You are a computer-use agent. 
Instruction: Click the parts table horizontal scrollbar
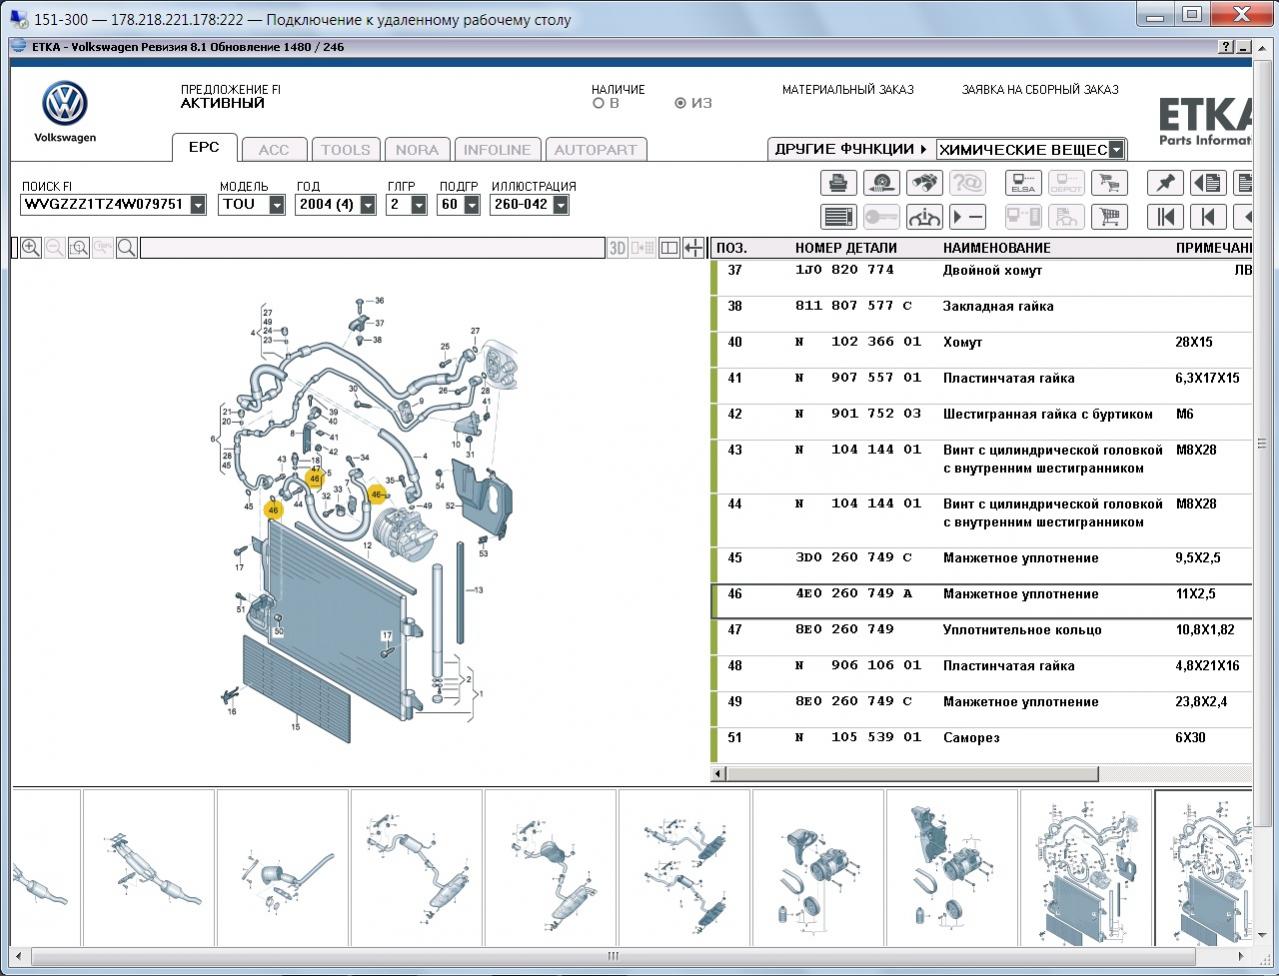[x=912, y=774]
